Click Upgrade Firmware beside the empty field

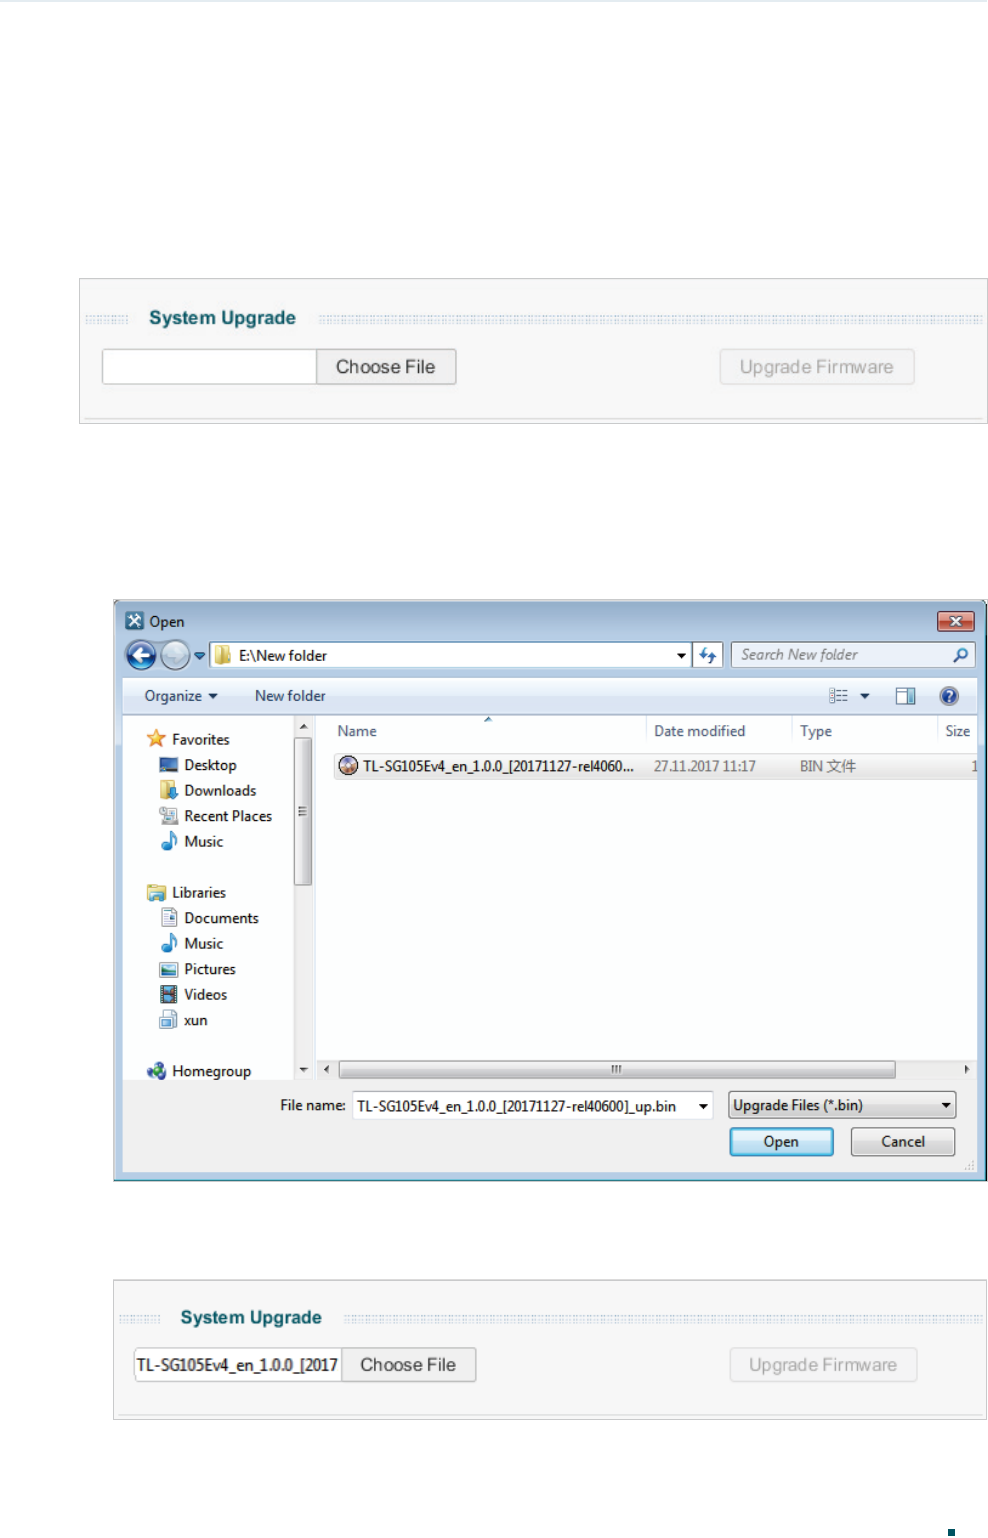(817, 367)
